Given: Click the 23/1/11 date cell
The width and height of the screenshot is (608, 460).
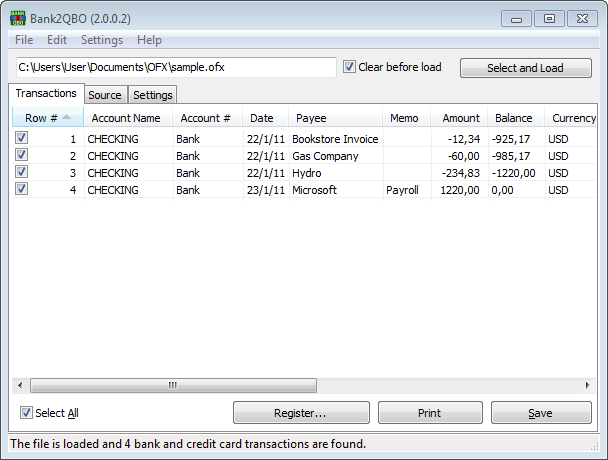Looking at the screenshot, I should 266,190.
